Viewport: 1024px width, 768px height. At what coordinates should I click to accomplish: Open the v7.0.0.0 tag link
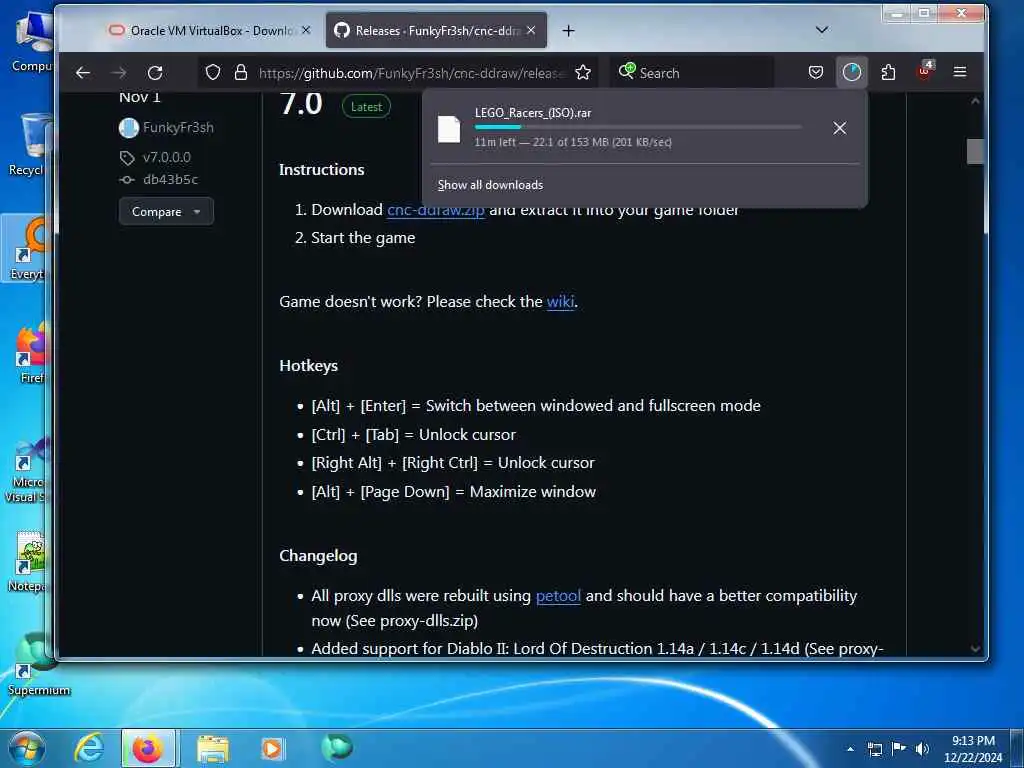[167, 157]
